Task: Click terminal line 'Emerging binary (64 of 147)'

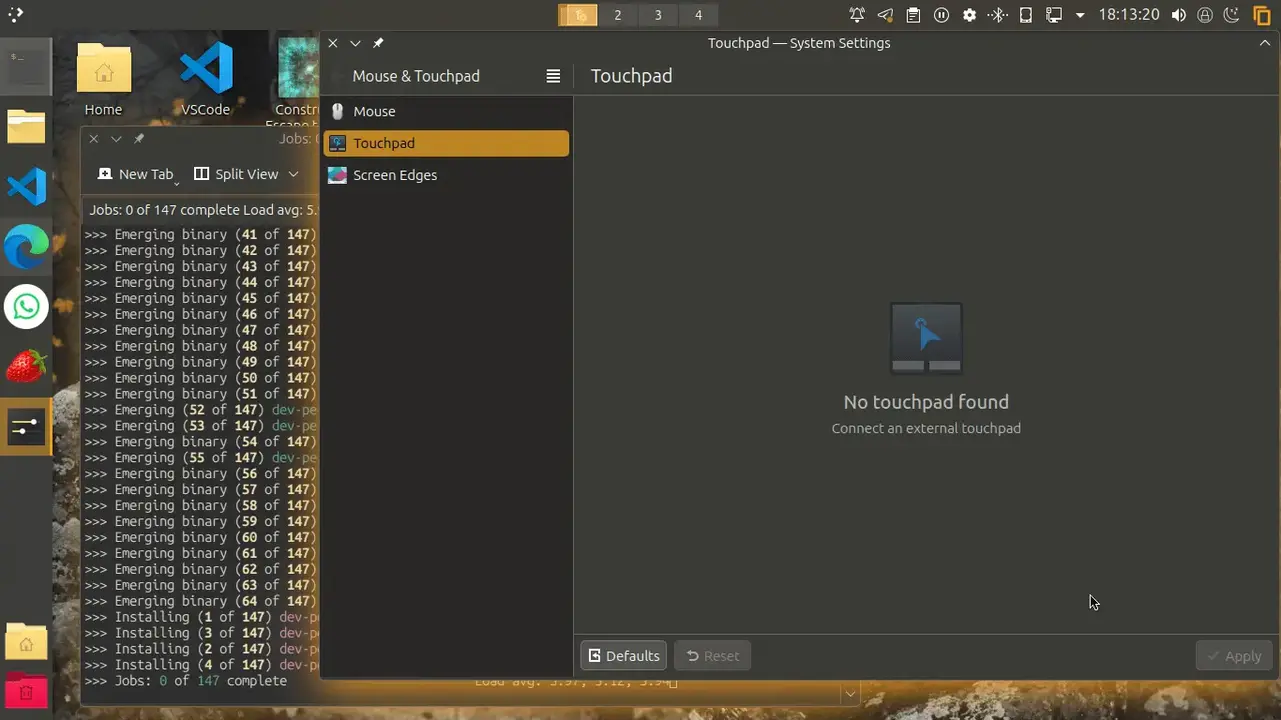Action: pos(200,601)
